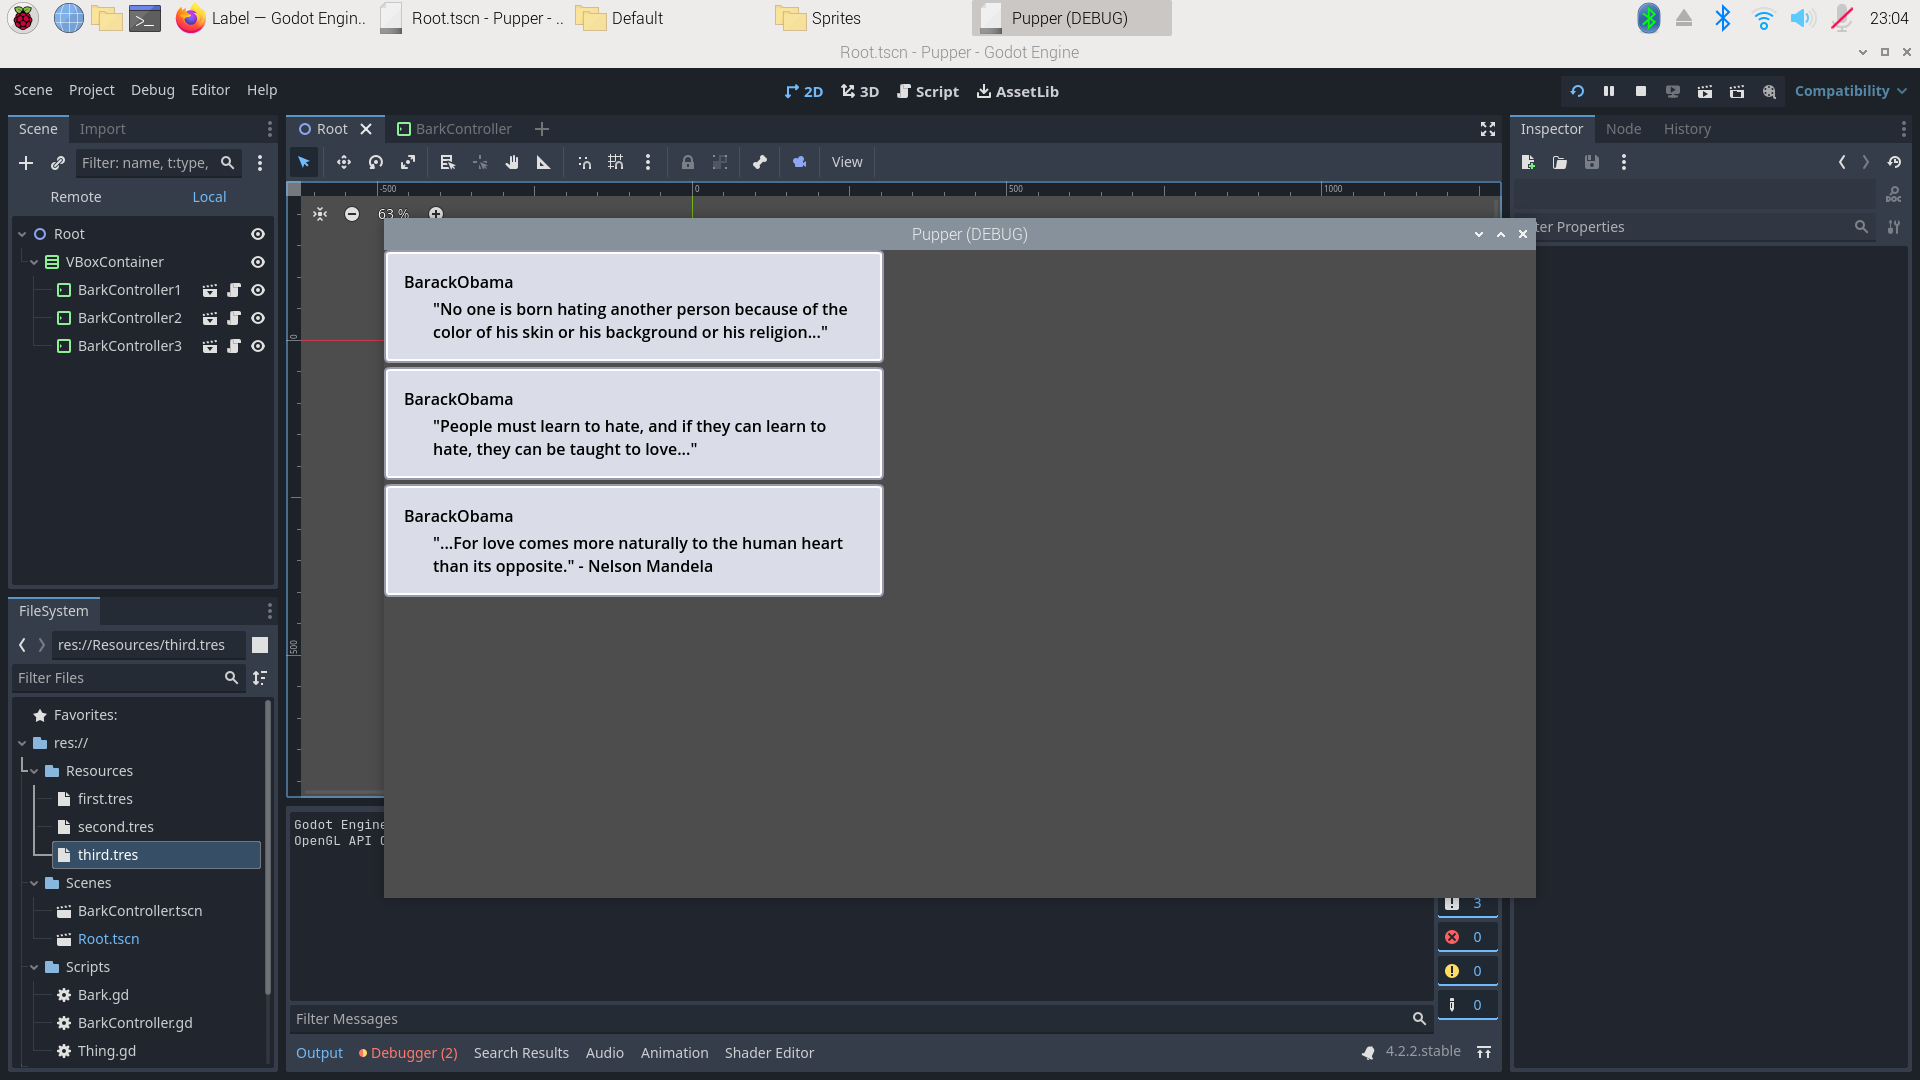1920x1080 pixels.
Task: Open BarkController1 scene in editor icon
Action: (210, 290)
